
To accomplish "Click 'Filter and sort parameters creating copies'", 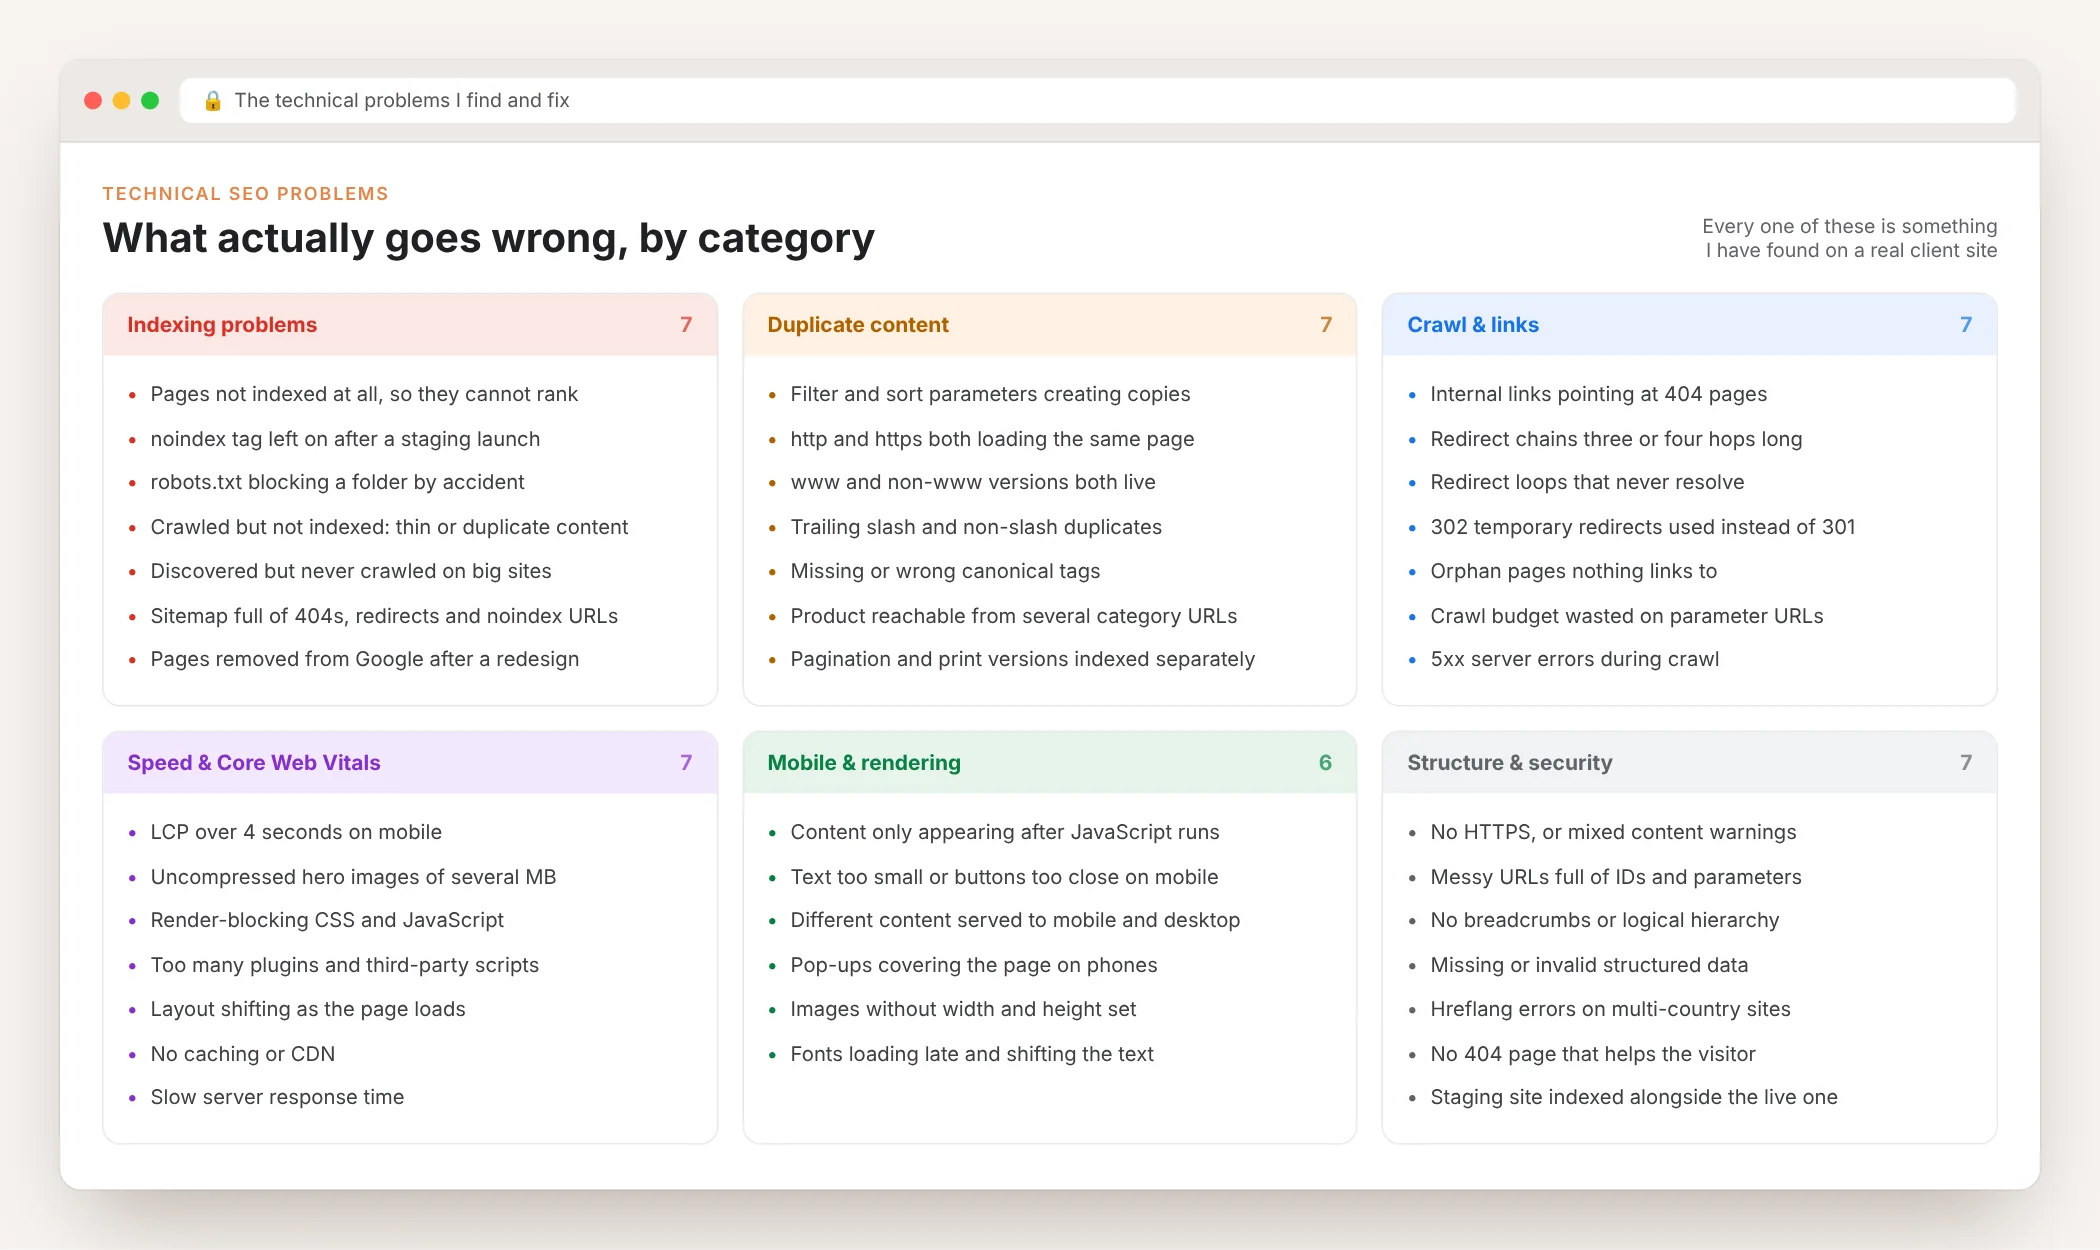I will (990, 394).
